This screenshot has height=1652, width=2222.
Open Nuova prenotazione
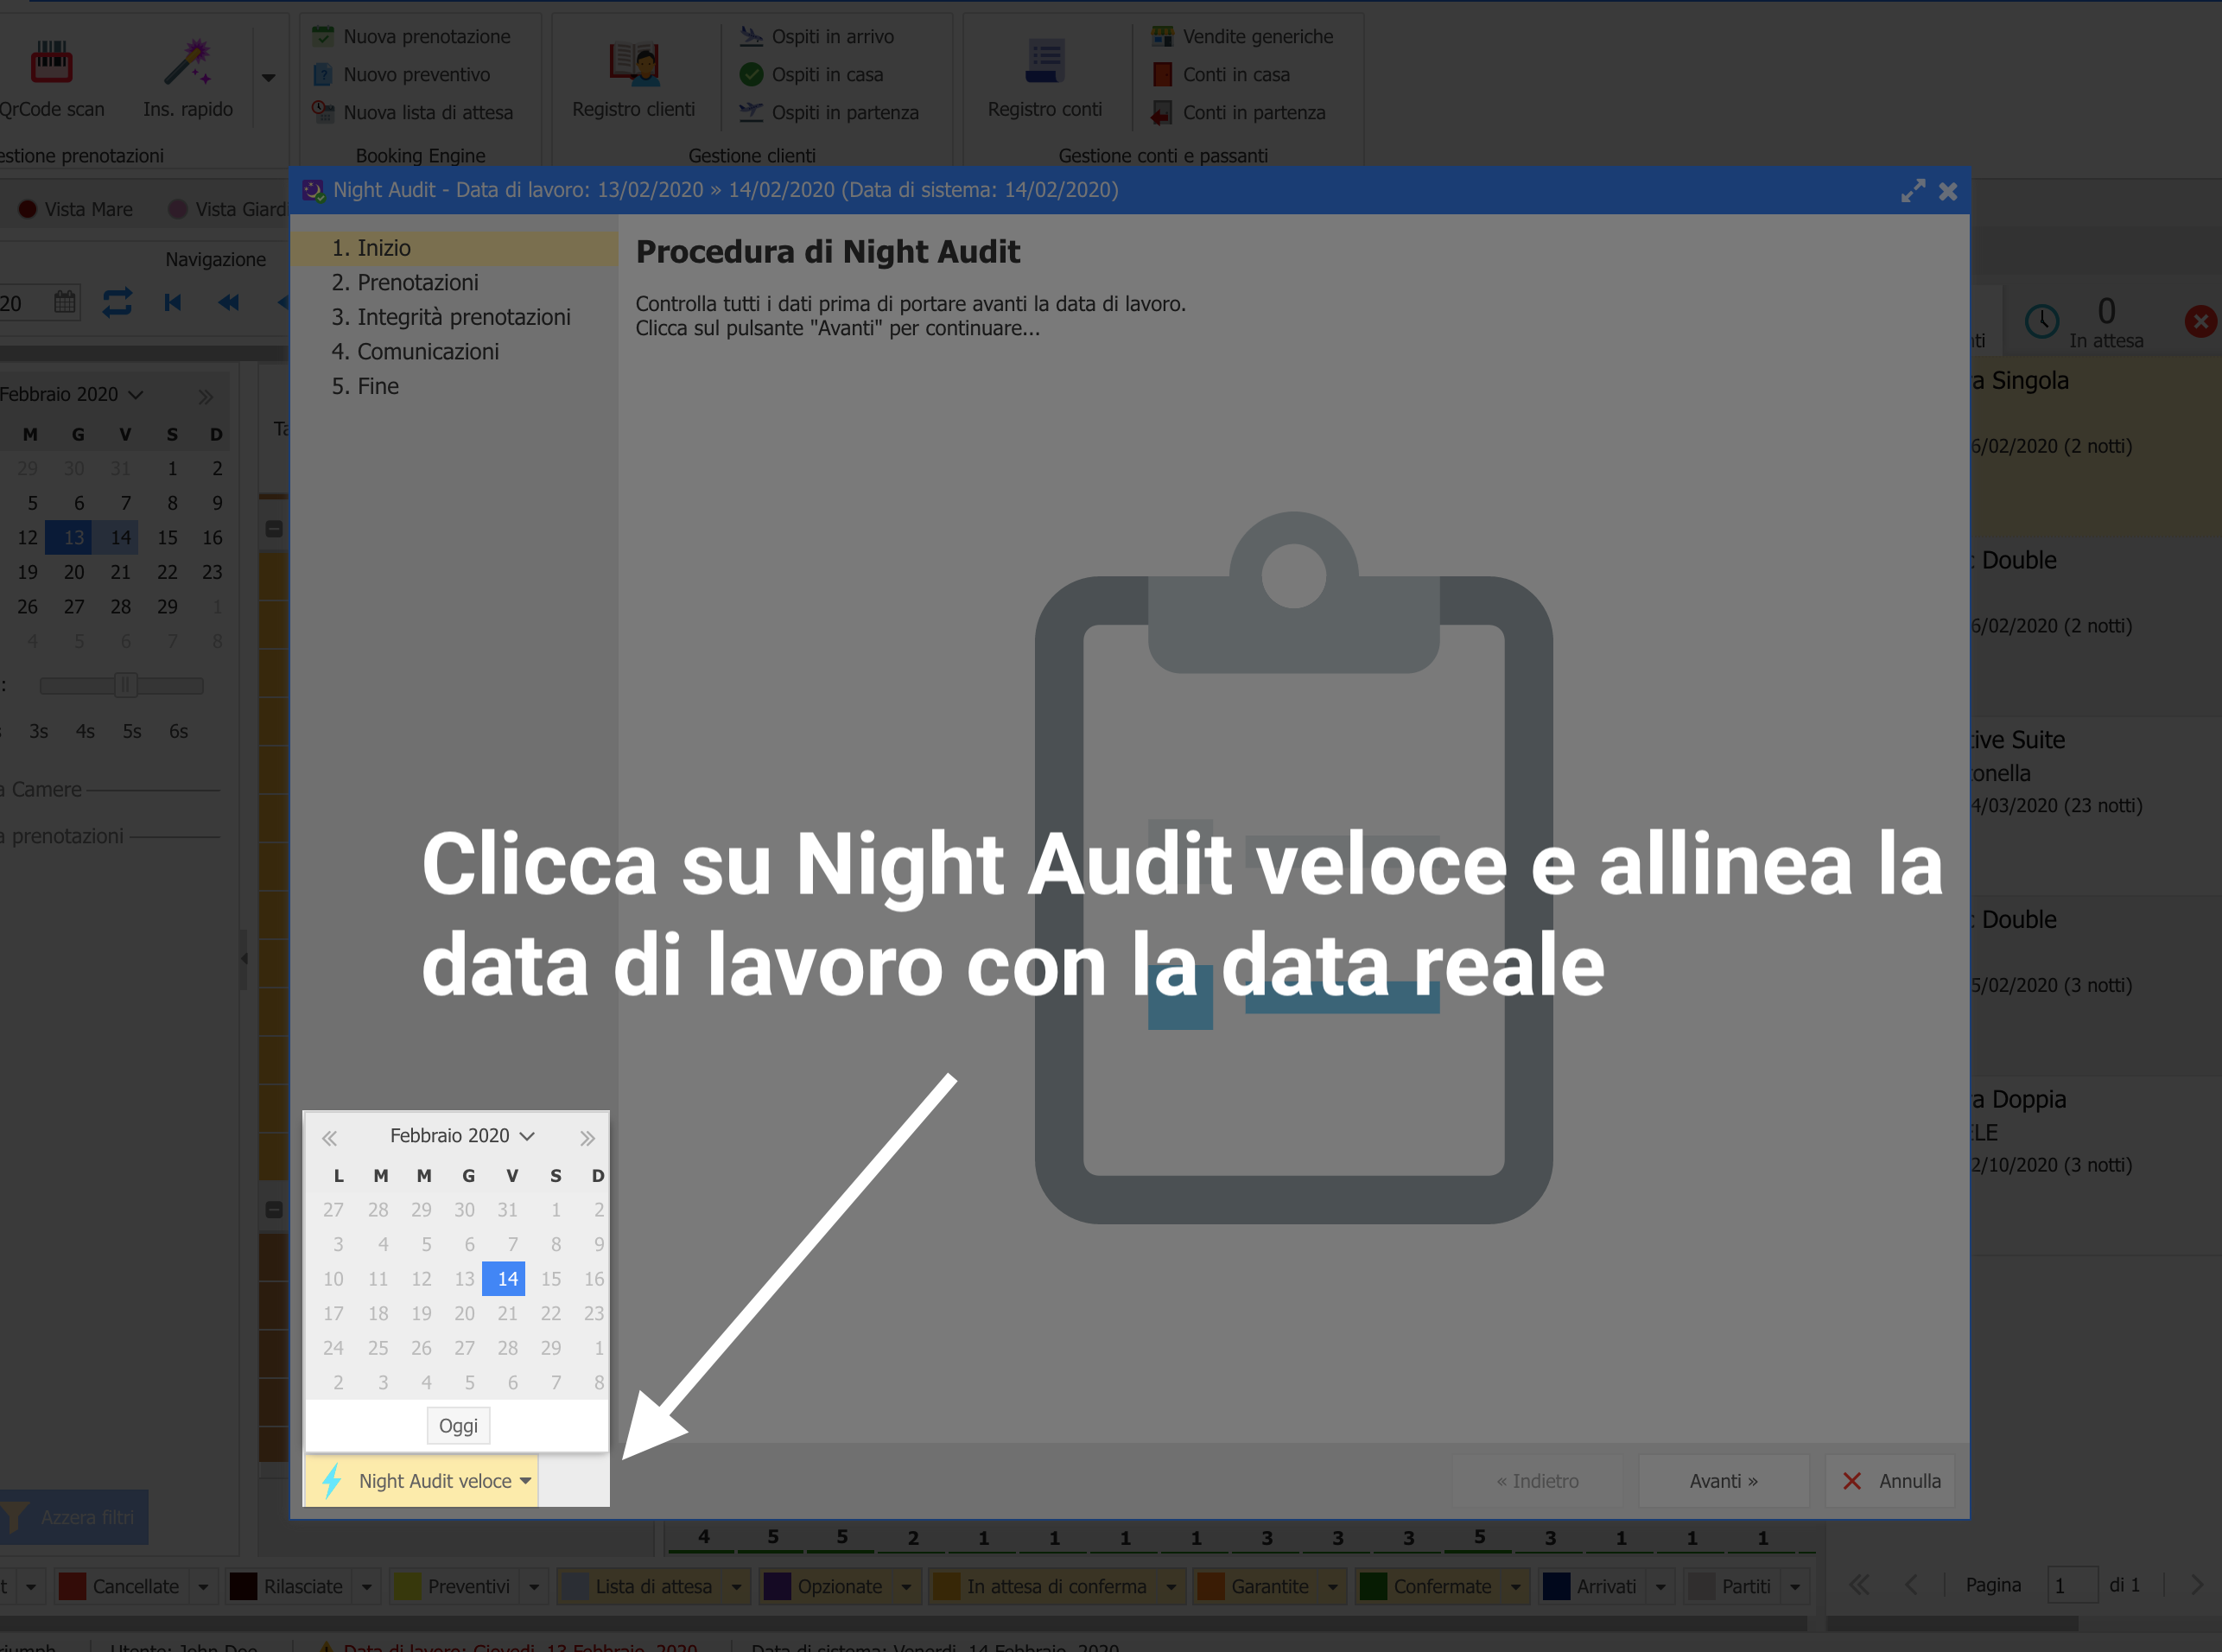[x=412, y=36]
